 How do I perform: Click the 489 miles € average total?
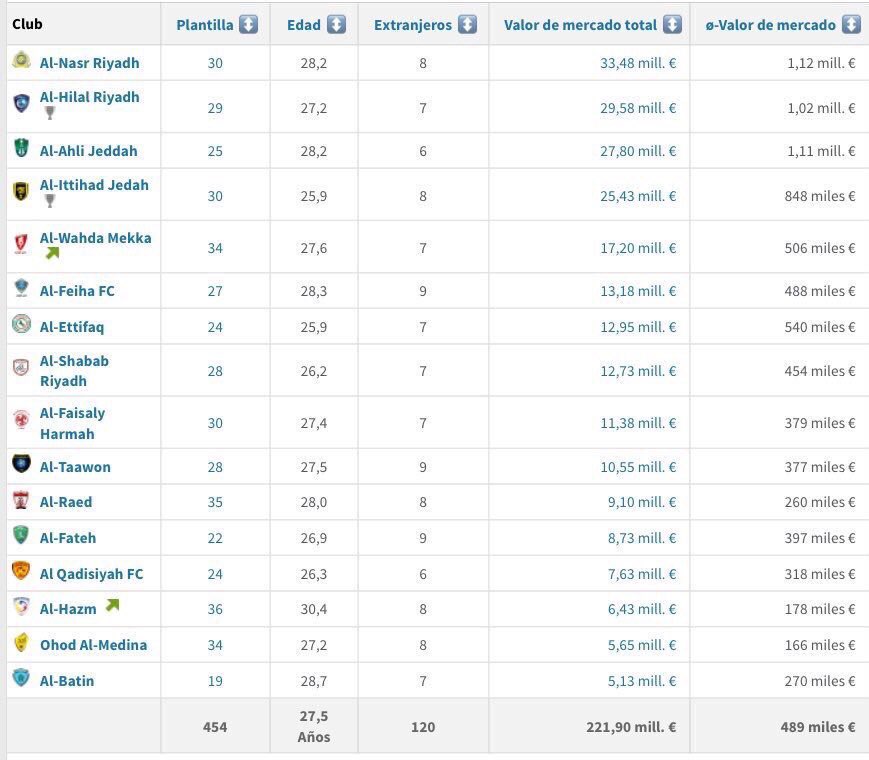point(818,727)
